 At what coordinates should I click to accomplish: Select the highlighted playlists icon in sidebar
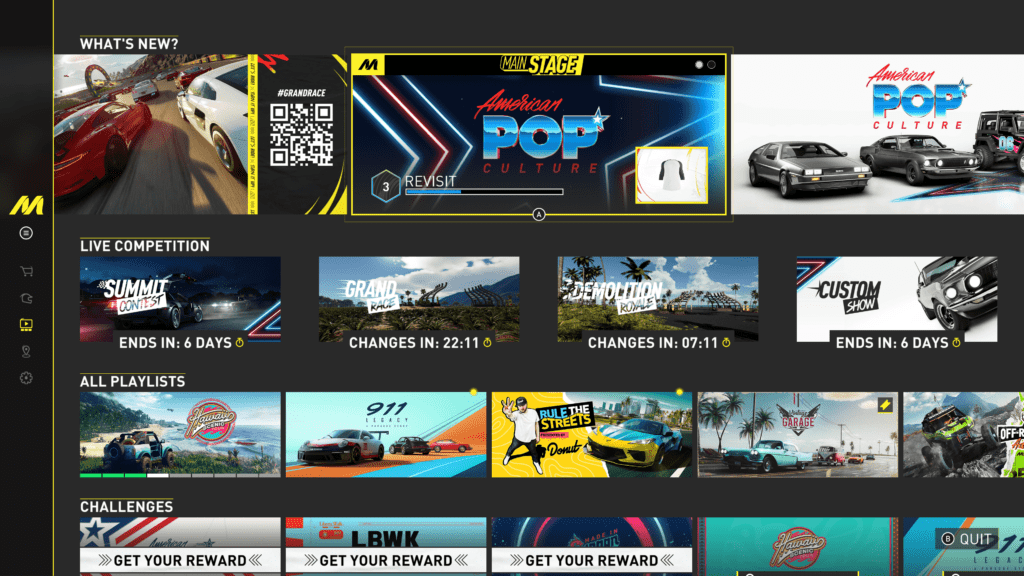click(x=26, y=325)
